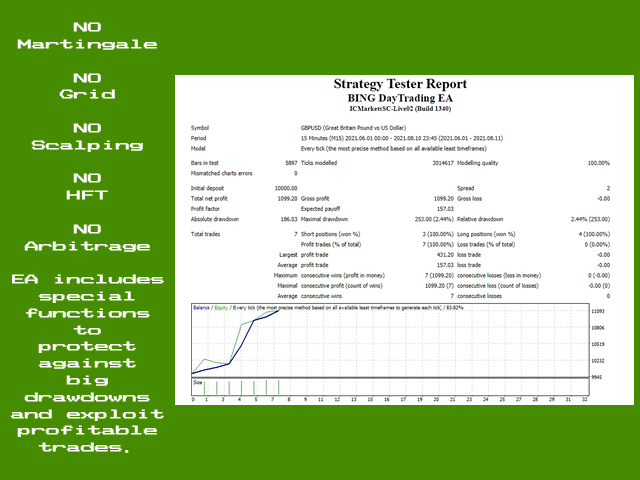Click the 'Gross loss' label

click(x=469, y=198)
